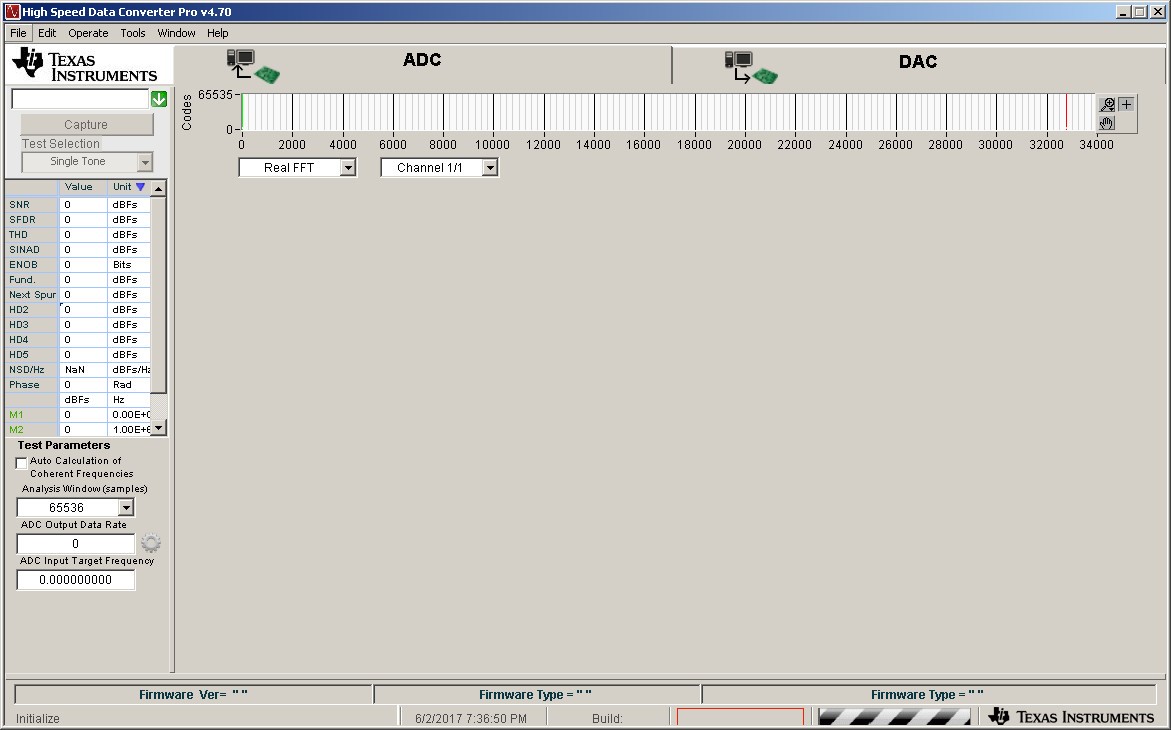Click the green marker line at graph start
Screen dimensions: 1171x730
tap(242, 112)
